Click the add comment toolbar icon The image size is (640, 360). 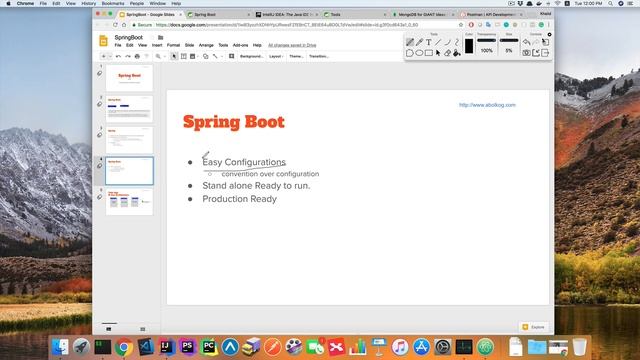(x=231, y=56)
